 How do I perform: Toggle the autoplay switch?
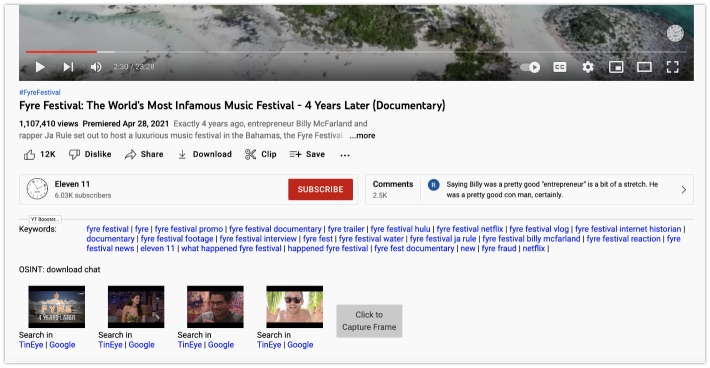point(530,67)
